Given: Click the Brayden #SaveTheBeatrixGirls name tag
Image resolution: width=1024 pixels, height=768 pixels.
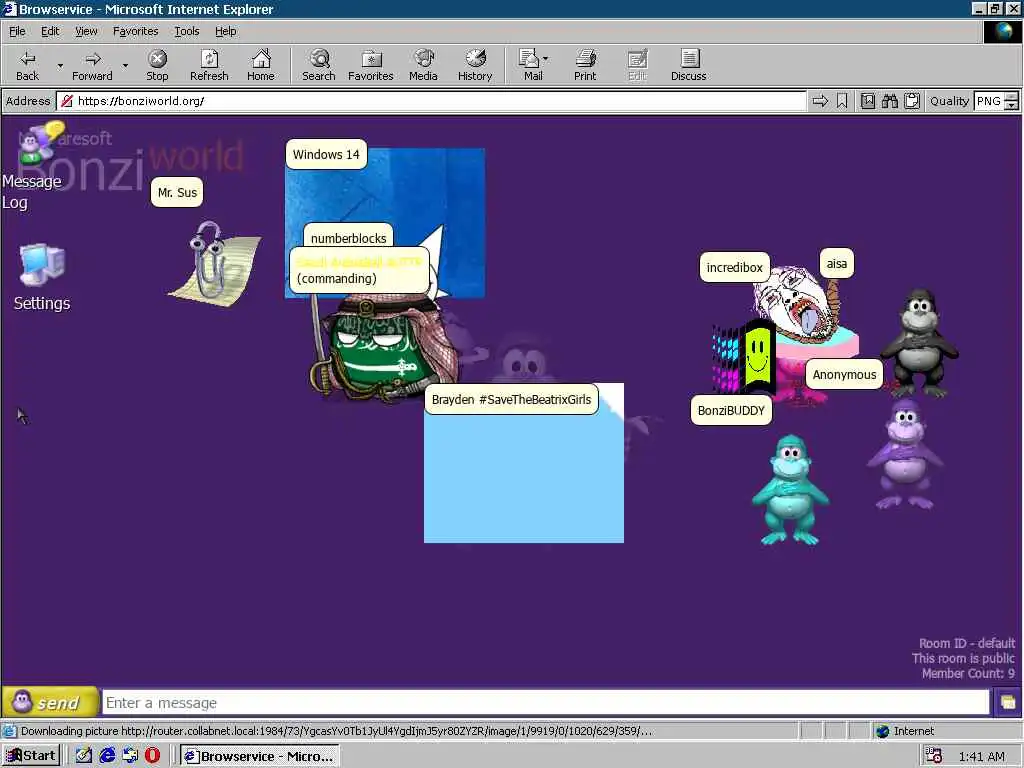Looking at the screenshot, I should [511, 399].
